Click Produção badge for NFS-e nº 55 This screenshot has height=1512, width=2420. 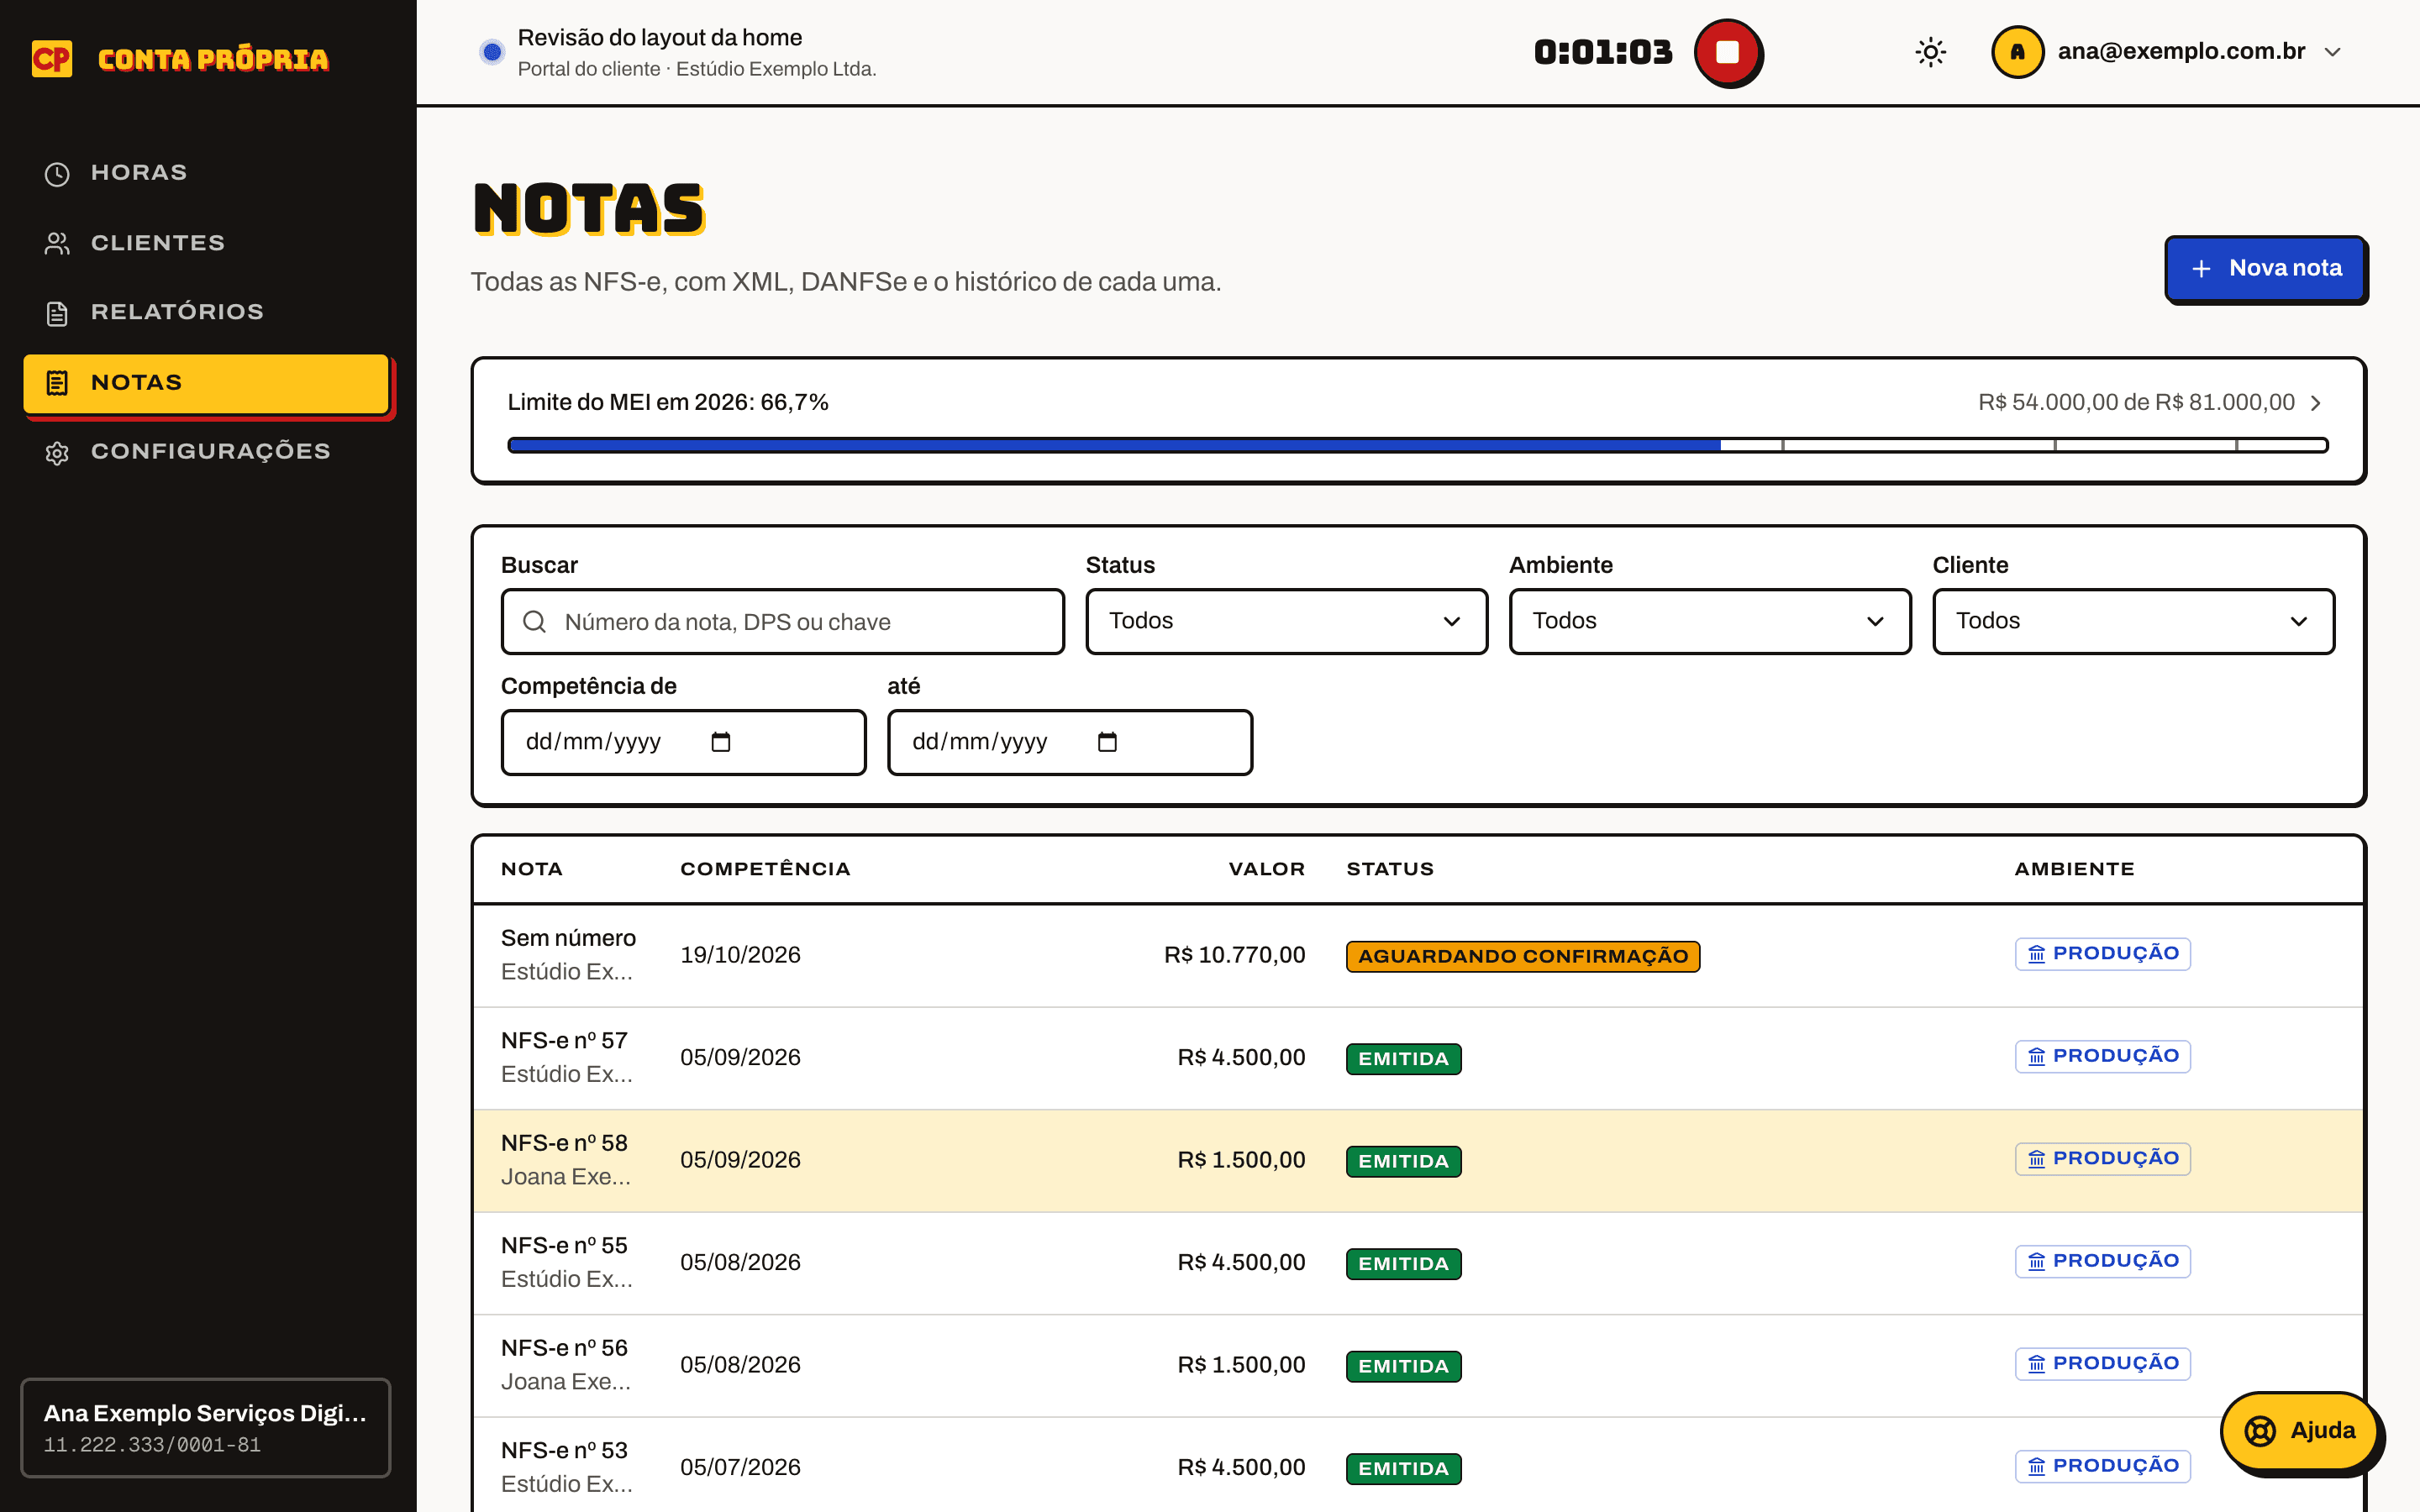[x=2102, y=1261]
